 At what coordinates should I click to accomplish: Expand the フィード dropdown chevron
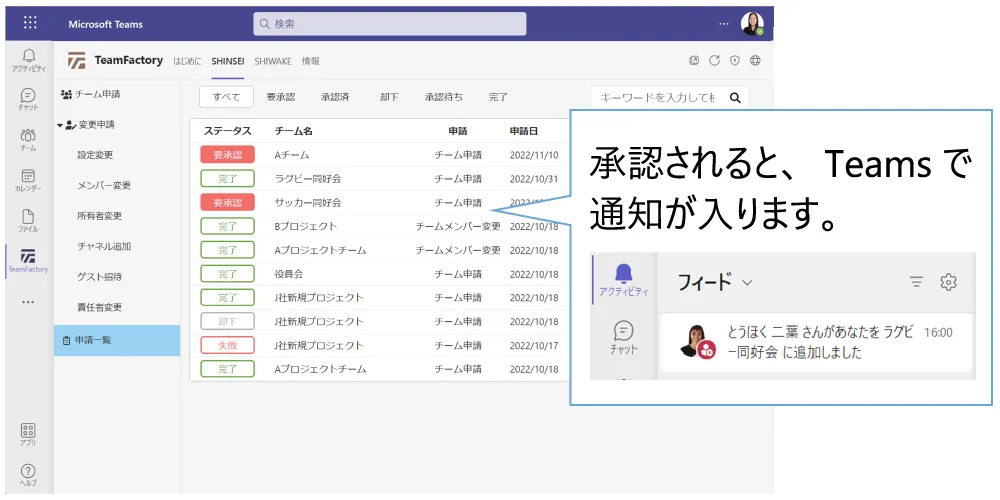click(x=747, y=283)
